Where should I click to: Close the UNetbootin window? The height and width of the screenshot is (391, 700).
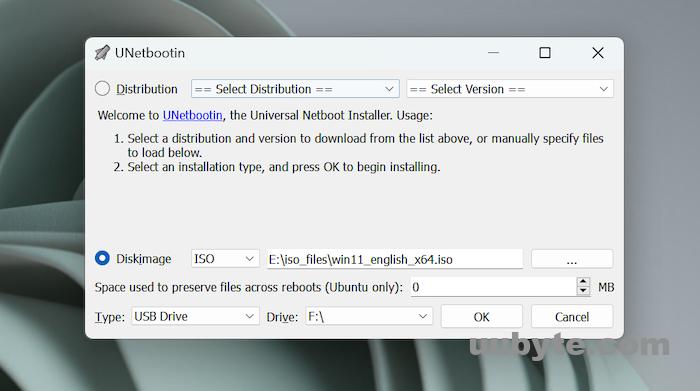[598, 53]
